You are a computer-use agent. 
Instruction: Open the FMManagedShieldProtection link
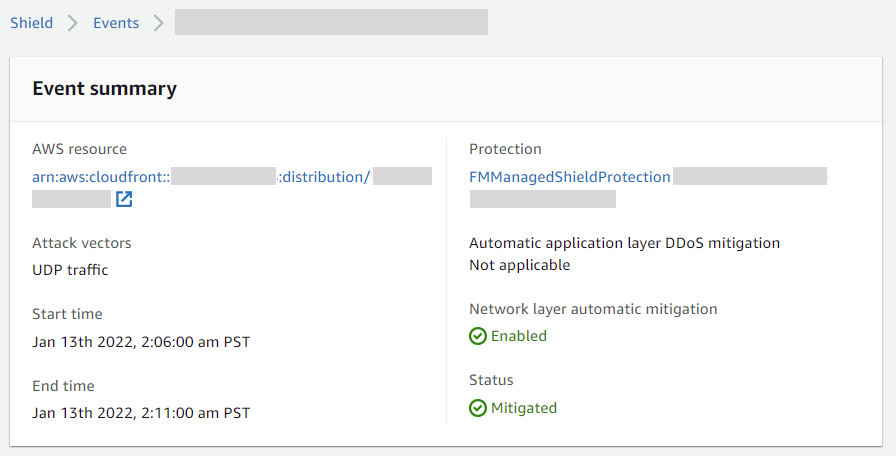[570, 177]
